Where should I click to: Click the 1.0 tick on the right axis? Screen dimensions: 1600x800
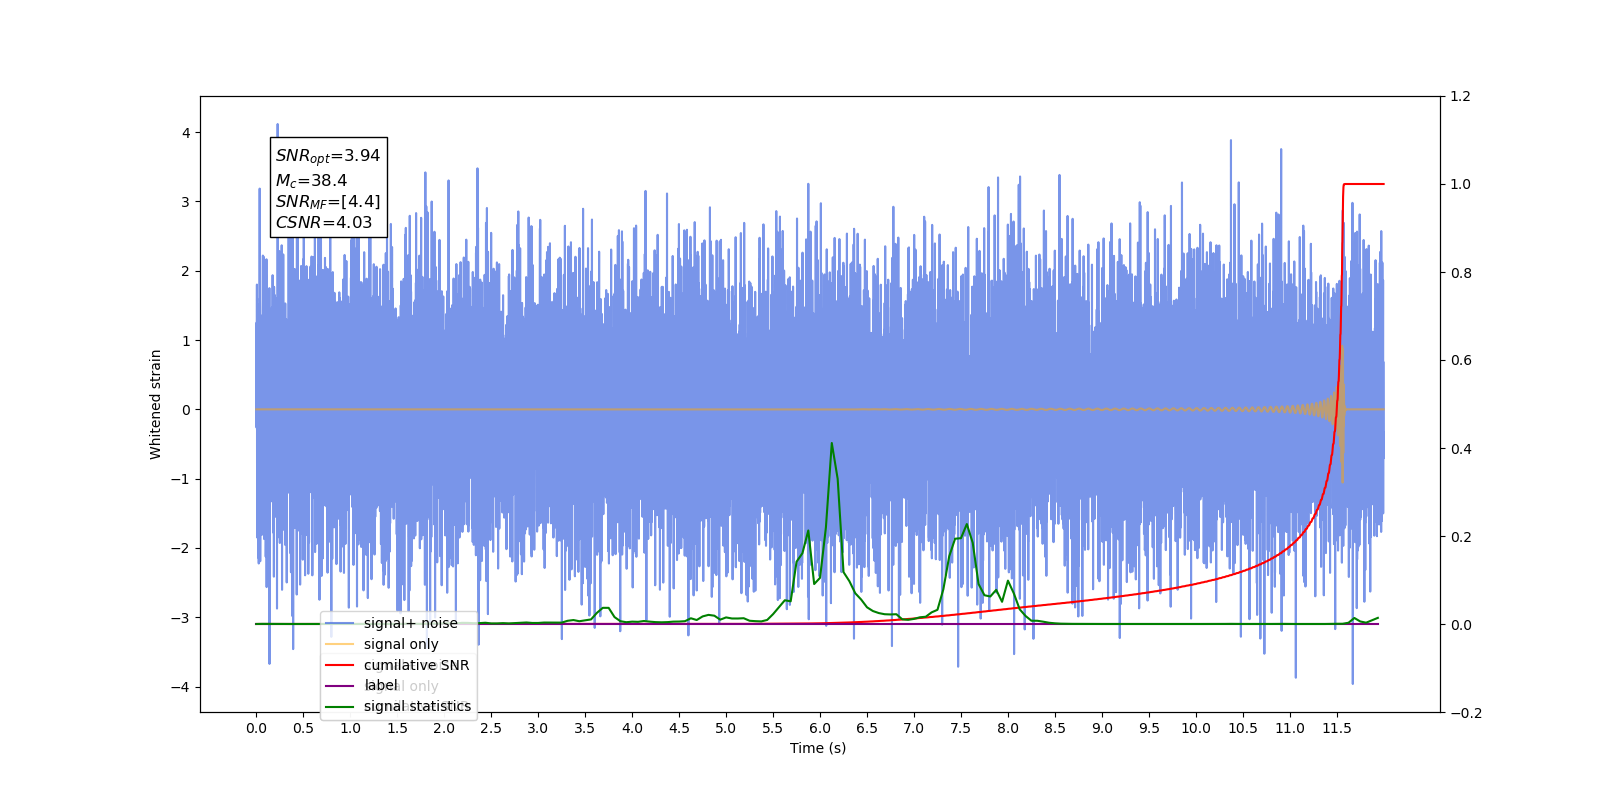tap(1461, 185)
